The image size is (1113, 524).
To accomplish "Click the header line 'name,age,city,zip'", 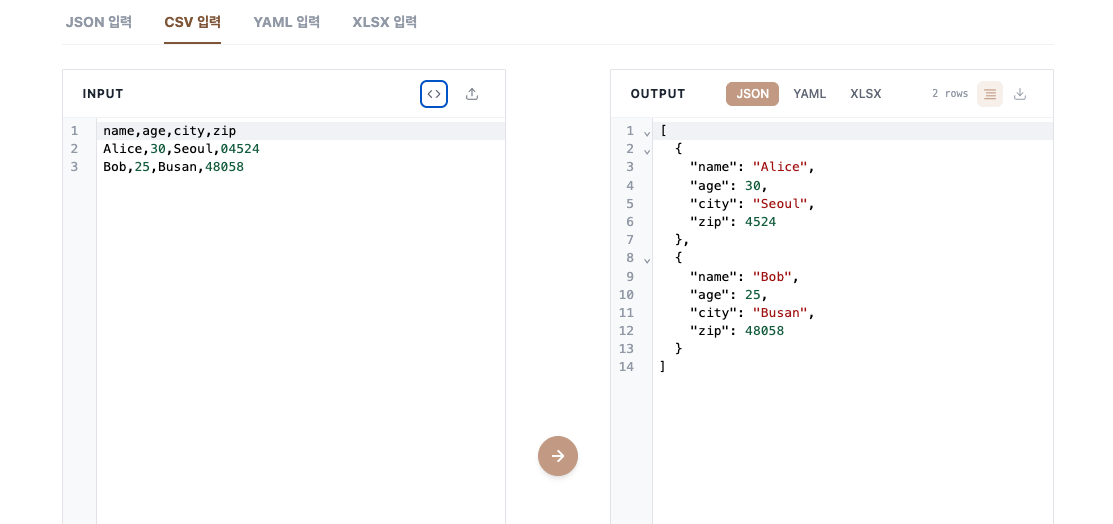I will point(170,131).
